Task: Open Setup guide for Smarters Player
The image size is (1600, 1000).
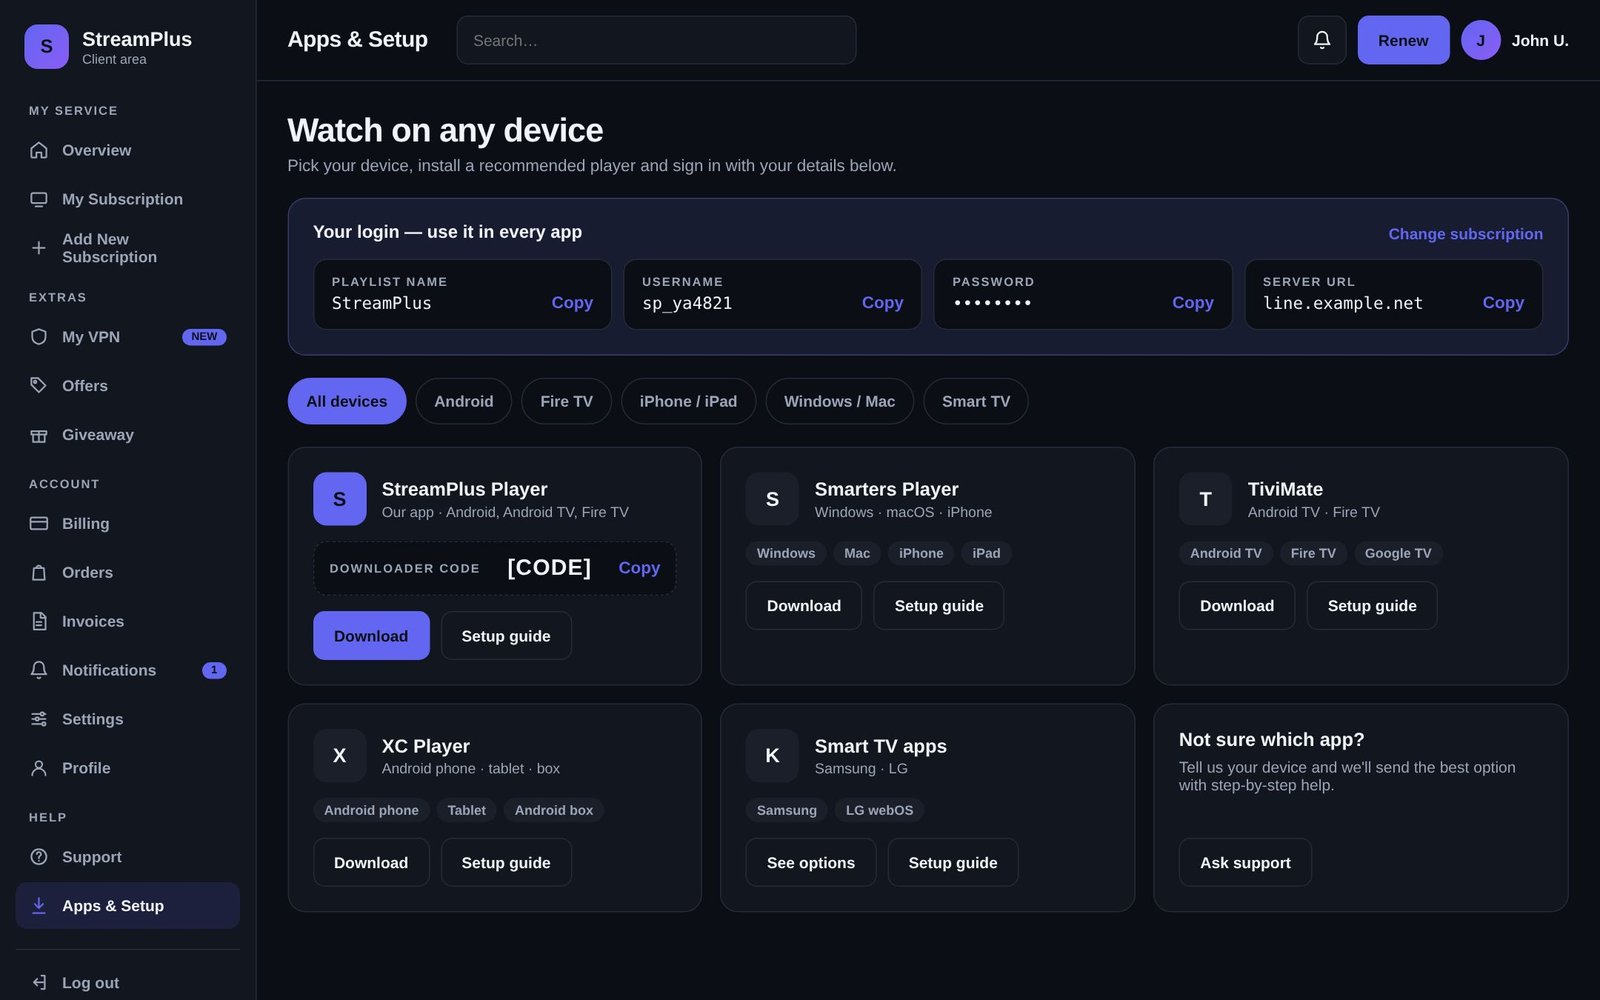Action: (938, 606)
